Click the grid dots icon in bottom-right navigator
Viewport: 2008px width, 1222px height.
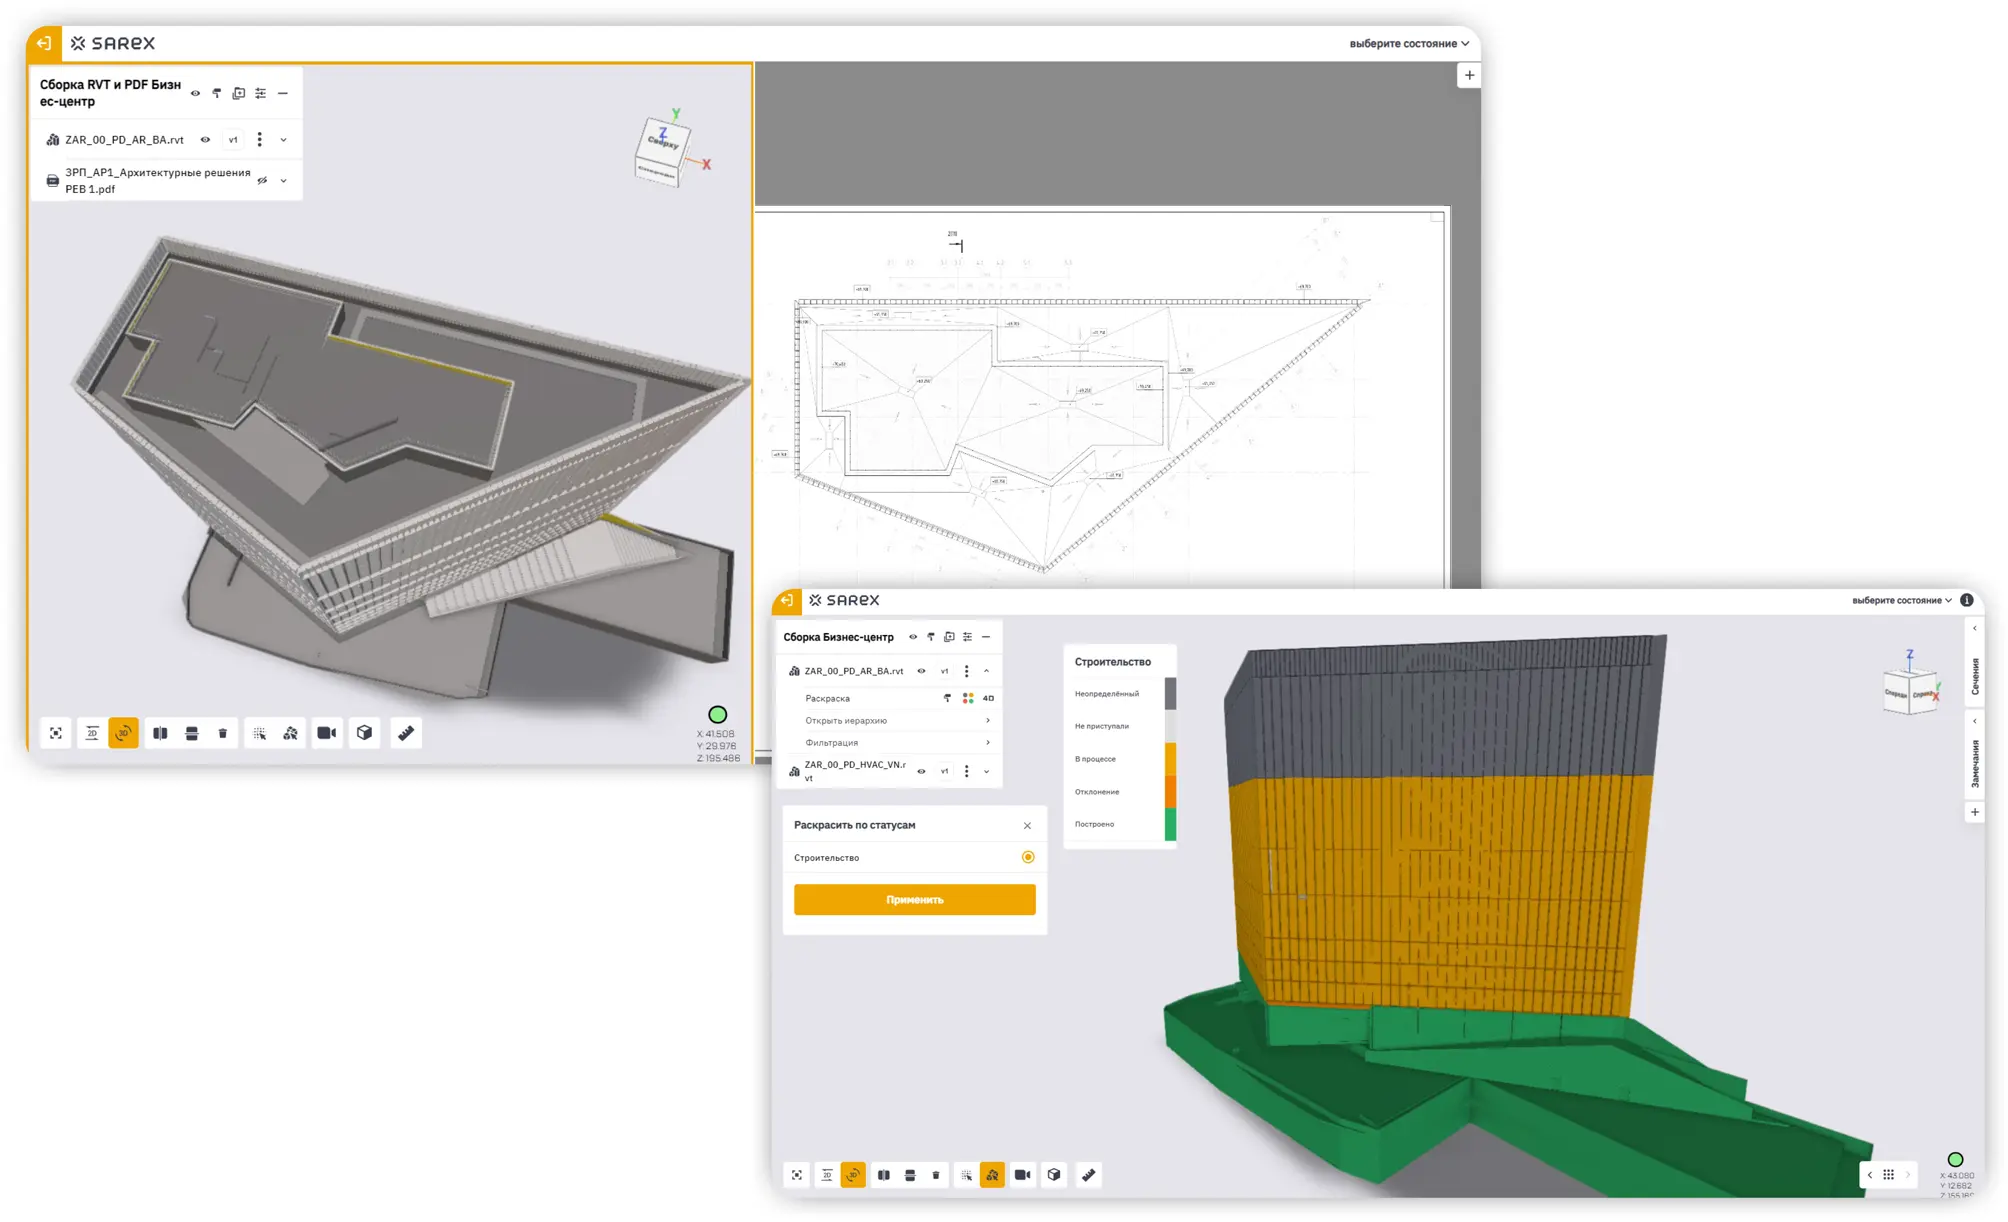tap(1888, 1175)
